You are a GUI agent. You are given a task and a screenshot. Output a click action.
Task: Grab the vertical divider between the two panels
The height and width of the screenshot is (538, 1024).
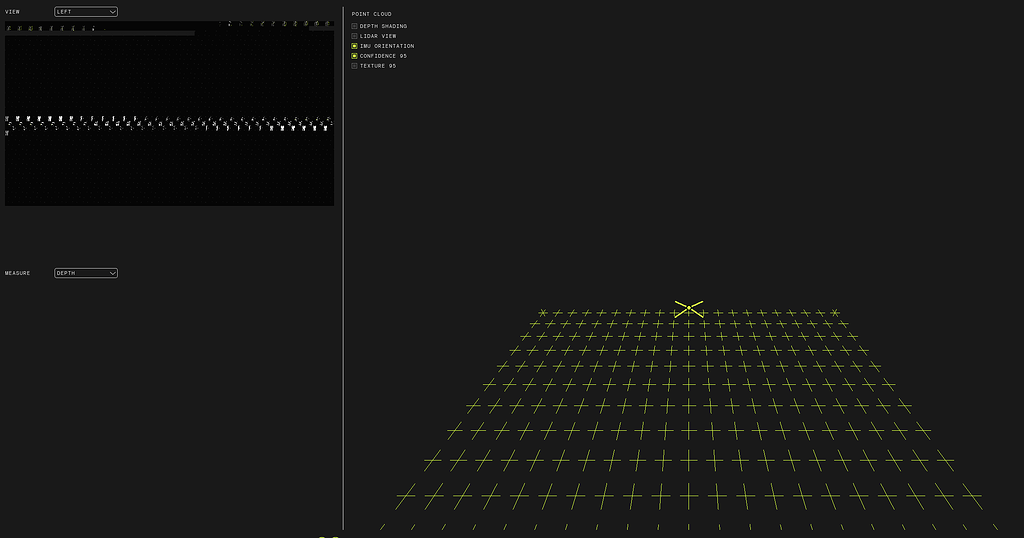point(343,269)
